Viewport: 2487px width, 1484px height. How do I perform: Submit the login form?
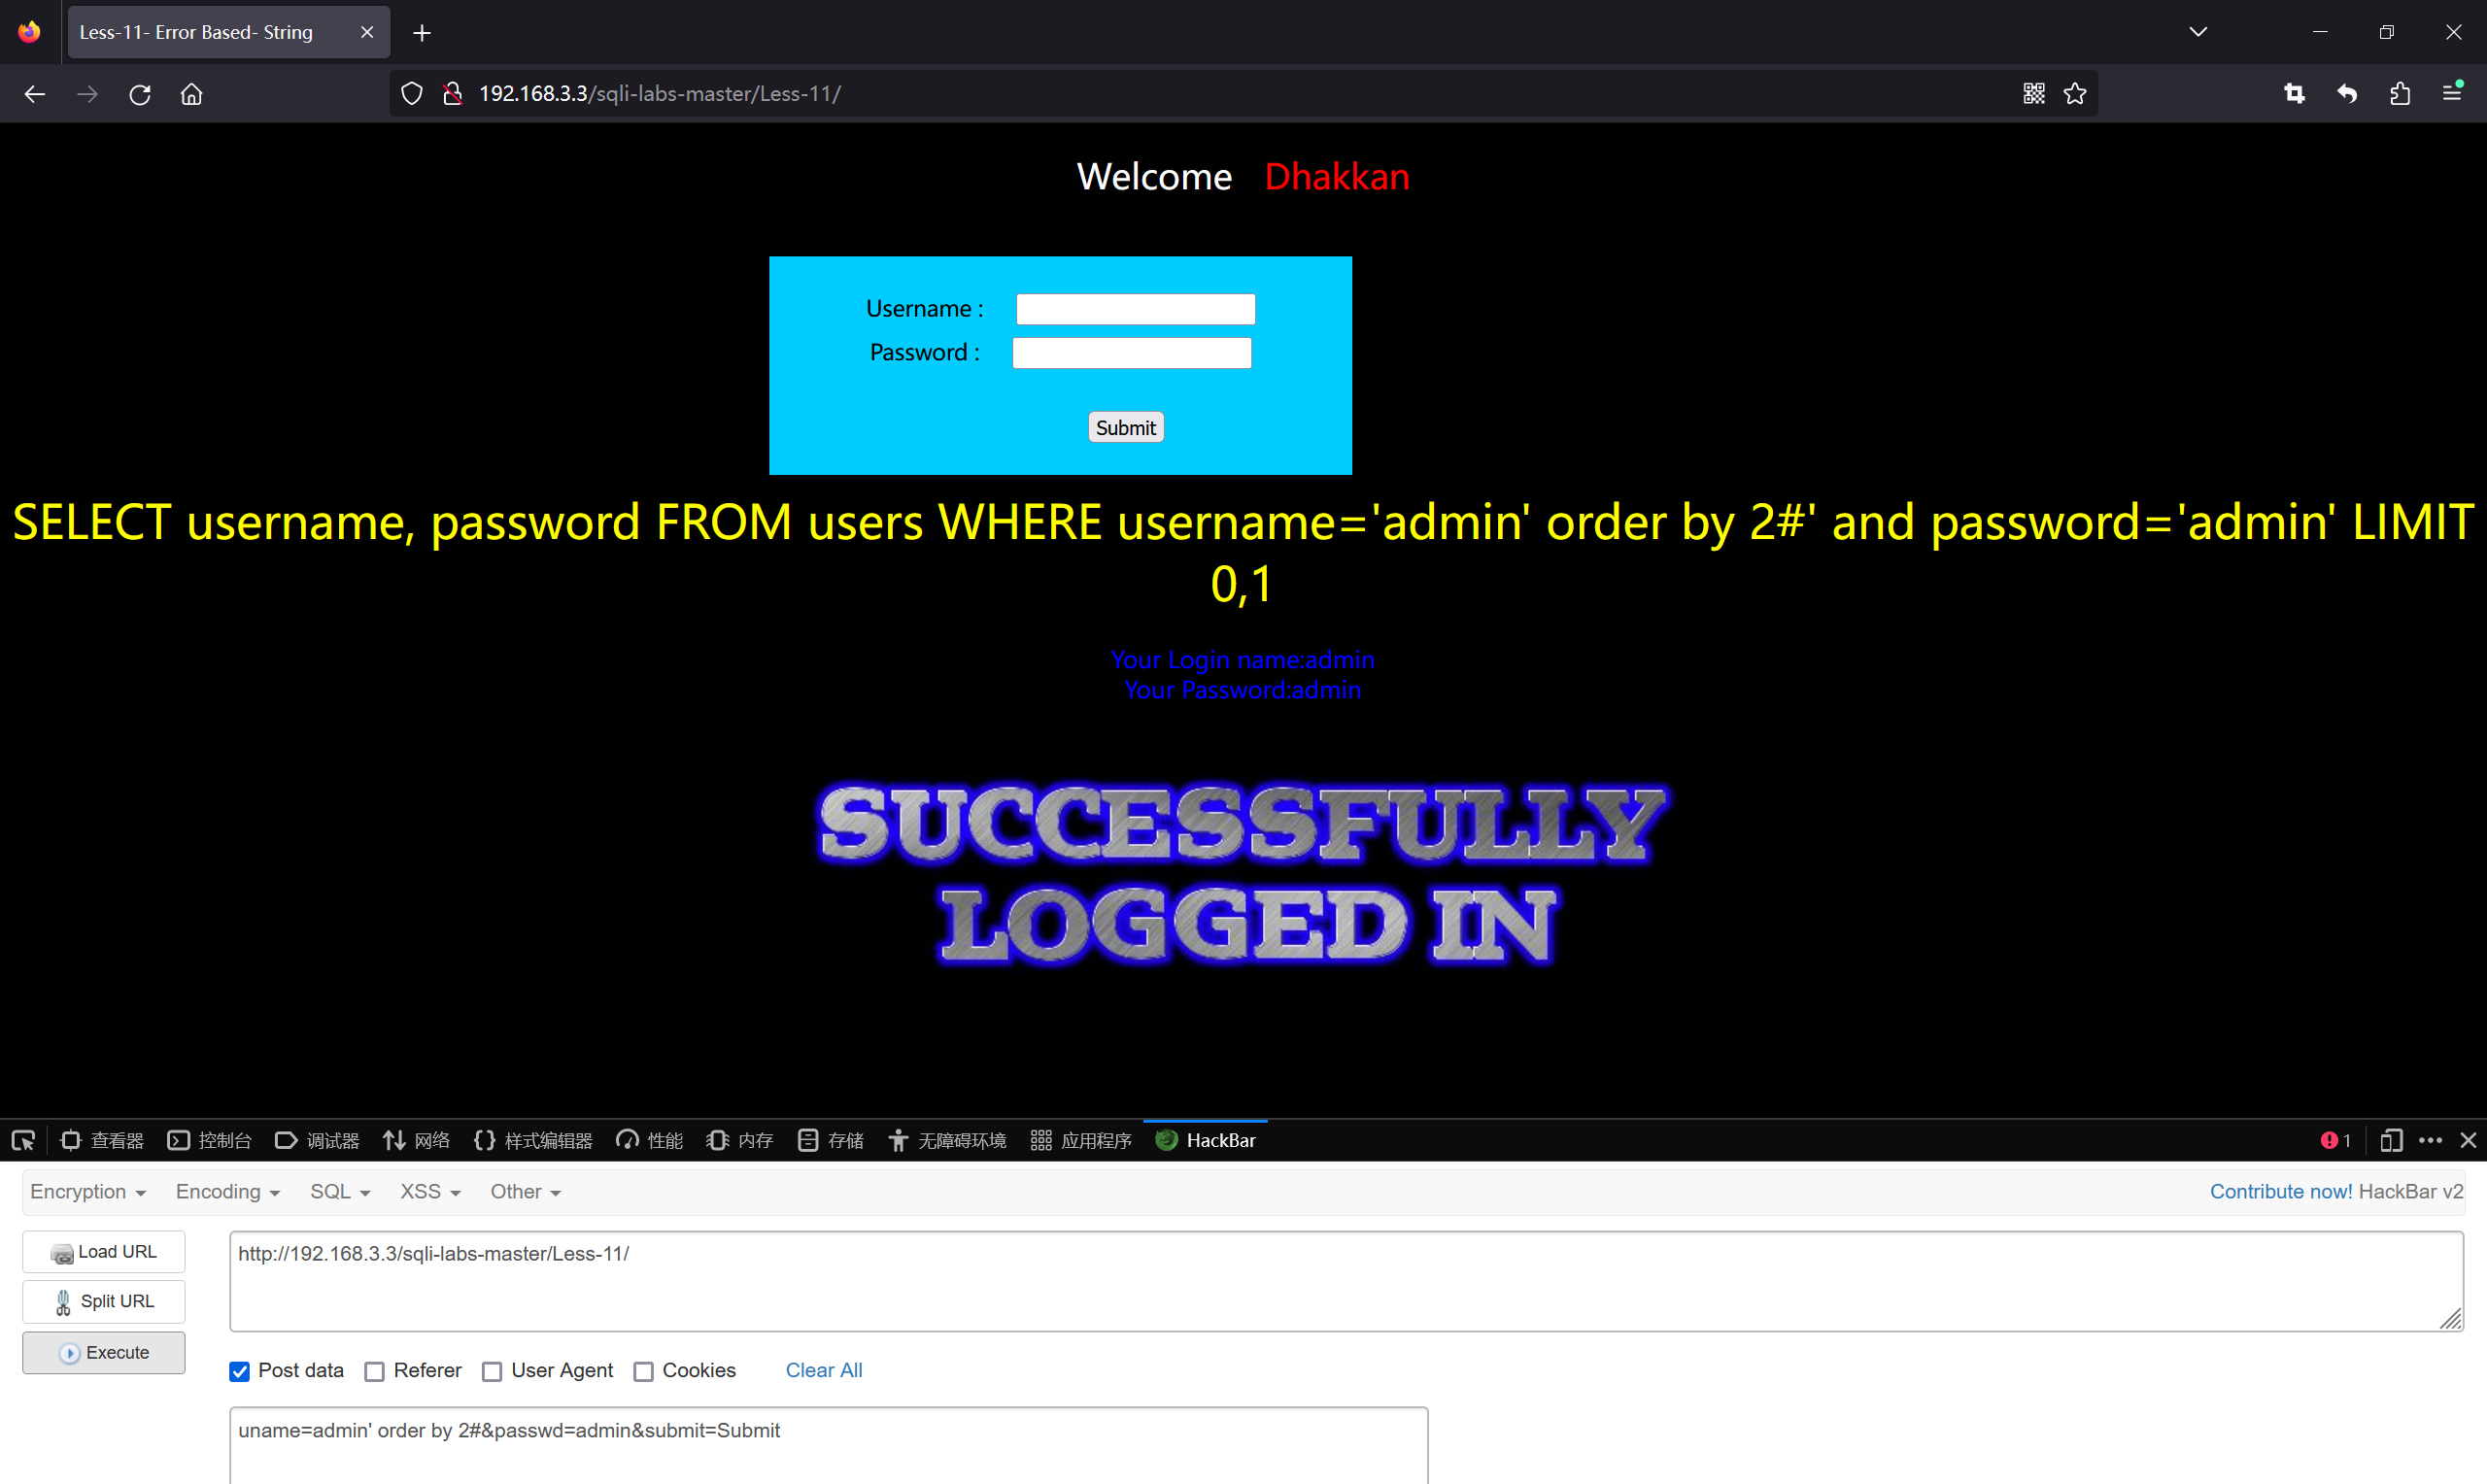click(1126, 428)
